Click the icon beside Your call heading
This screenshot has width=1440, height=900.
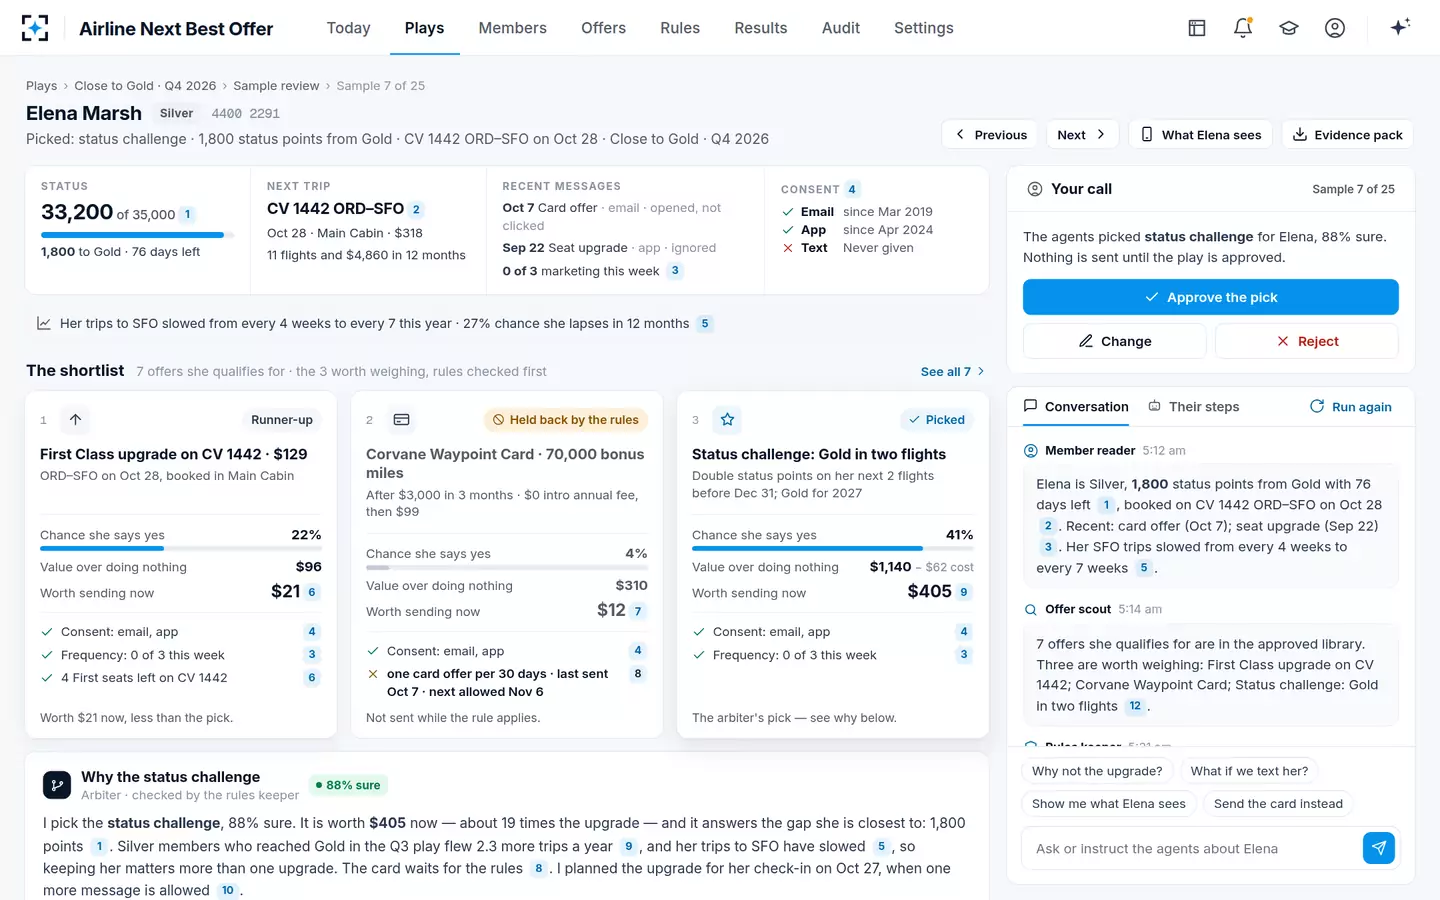click(1035, 189)
